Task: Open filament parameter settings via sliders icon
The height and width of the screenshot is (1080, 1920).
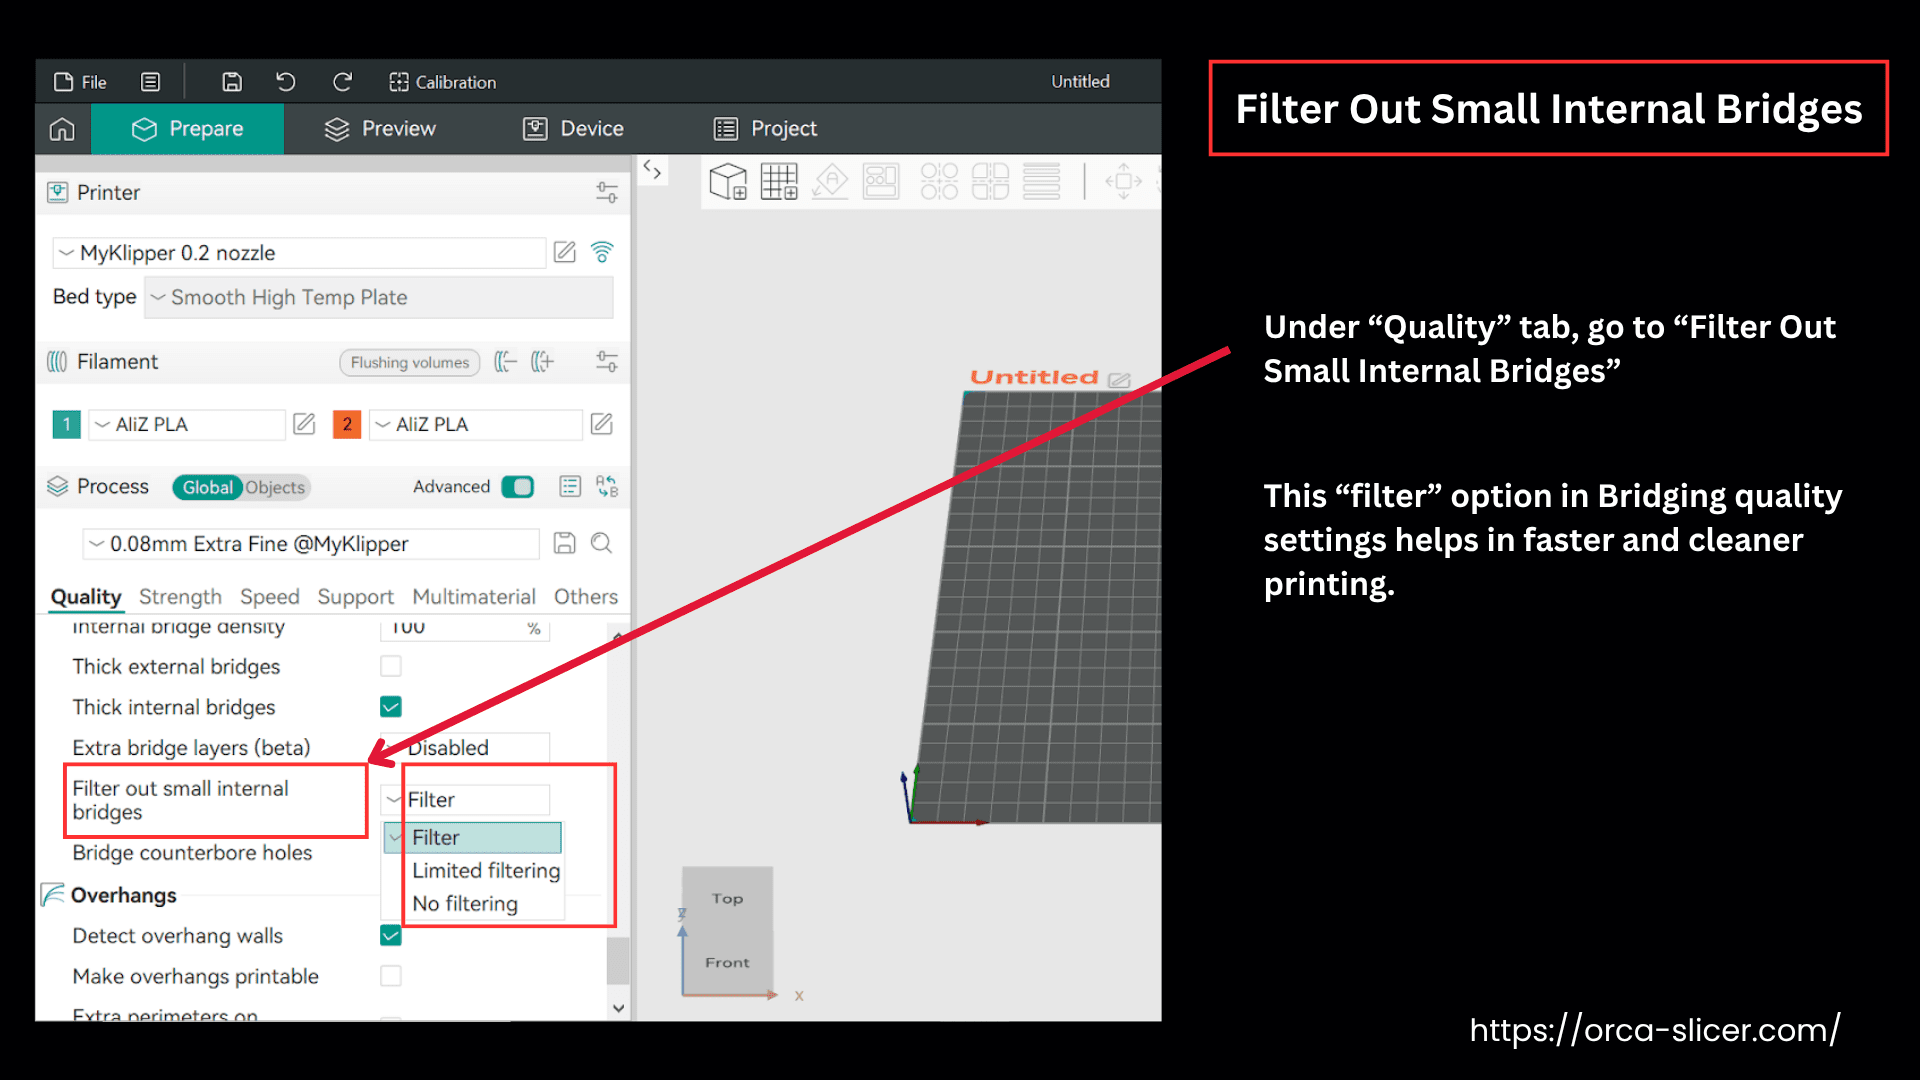Action: point(606,362)
